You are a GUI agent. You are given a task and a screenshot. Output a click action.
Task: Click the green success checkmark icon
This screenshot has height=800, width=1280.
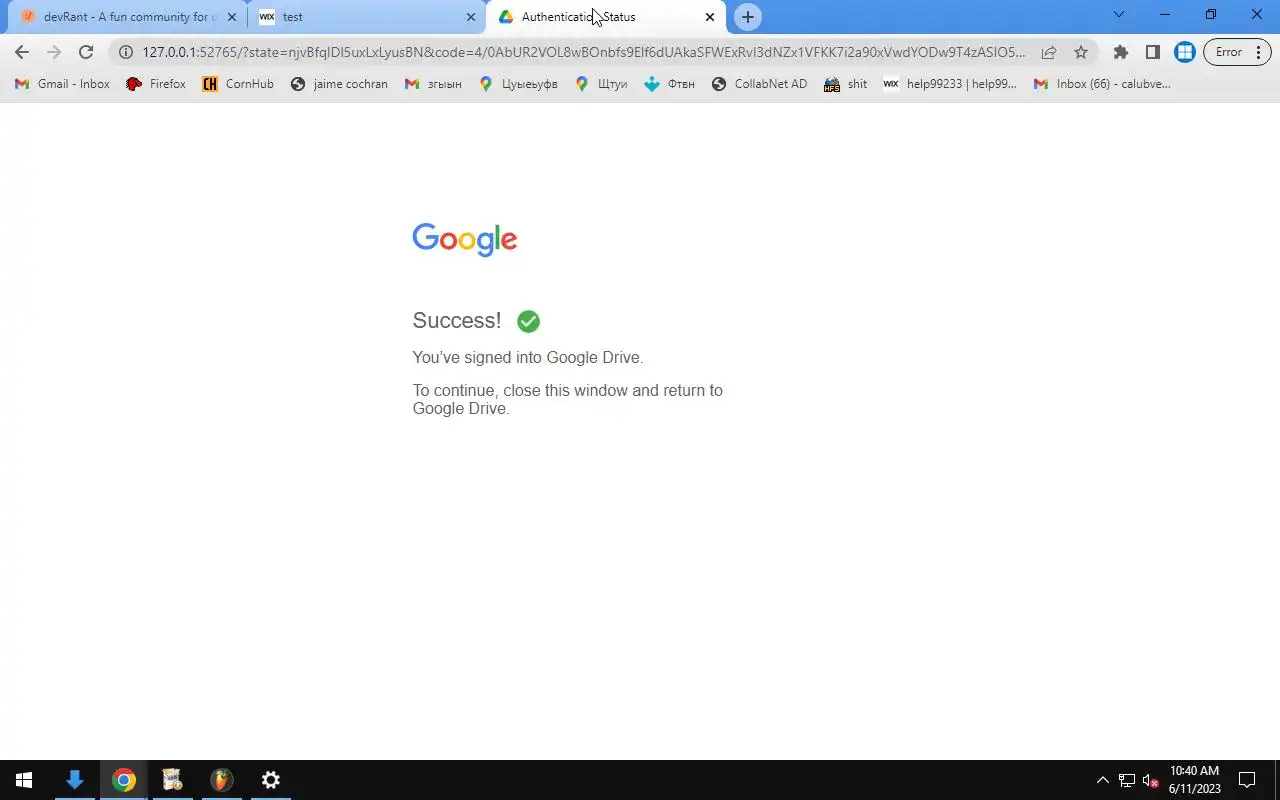[528, 321]
